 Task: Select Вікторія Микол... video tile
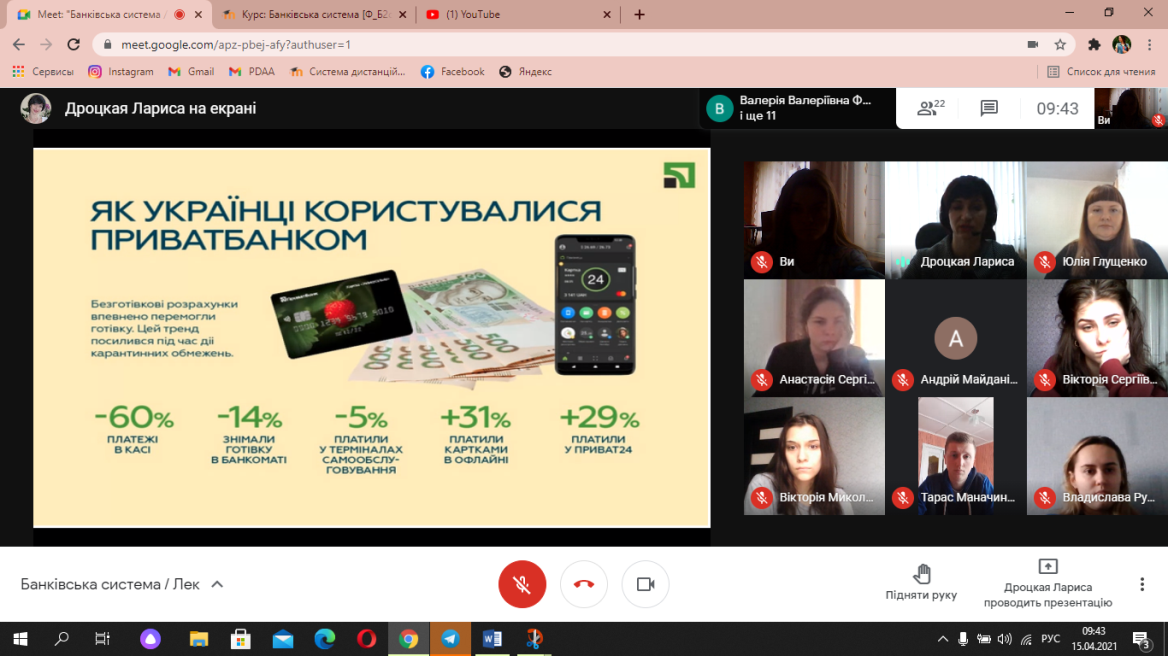(x=814, y=456)
